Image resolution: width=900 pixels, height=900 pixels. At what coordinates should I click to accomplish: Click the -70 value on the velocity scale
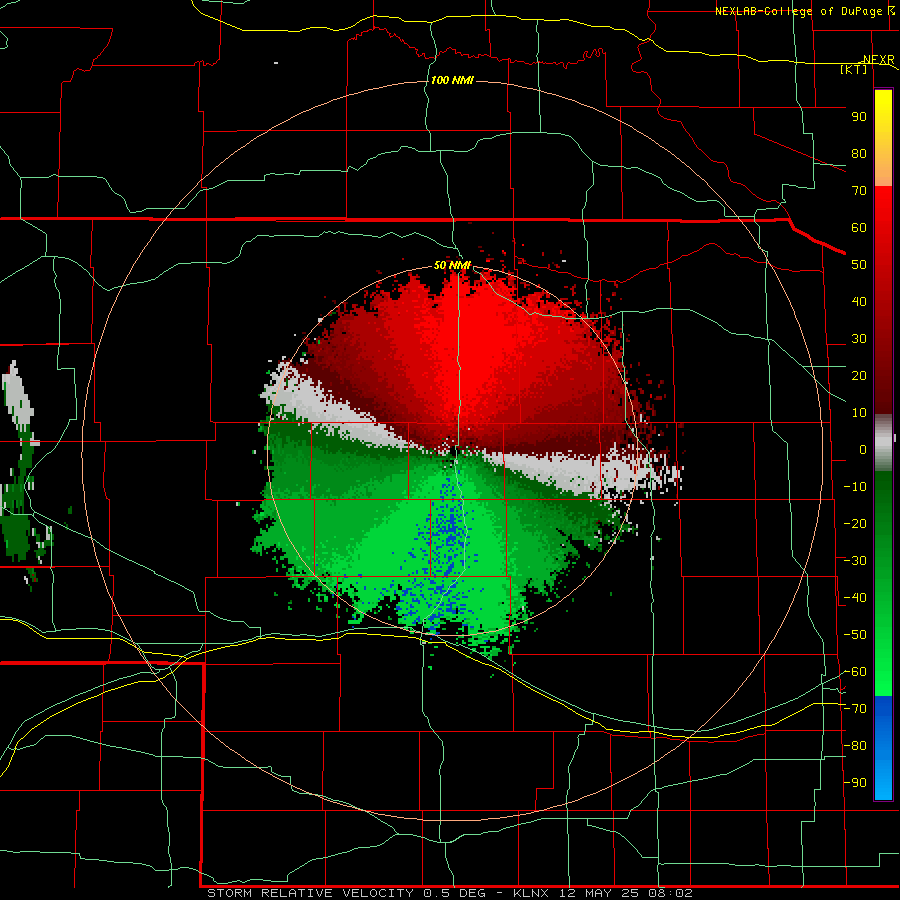point(855,709)
